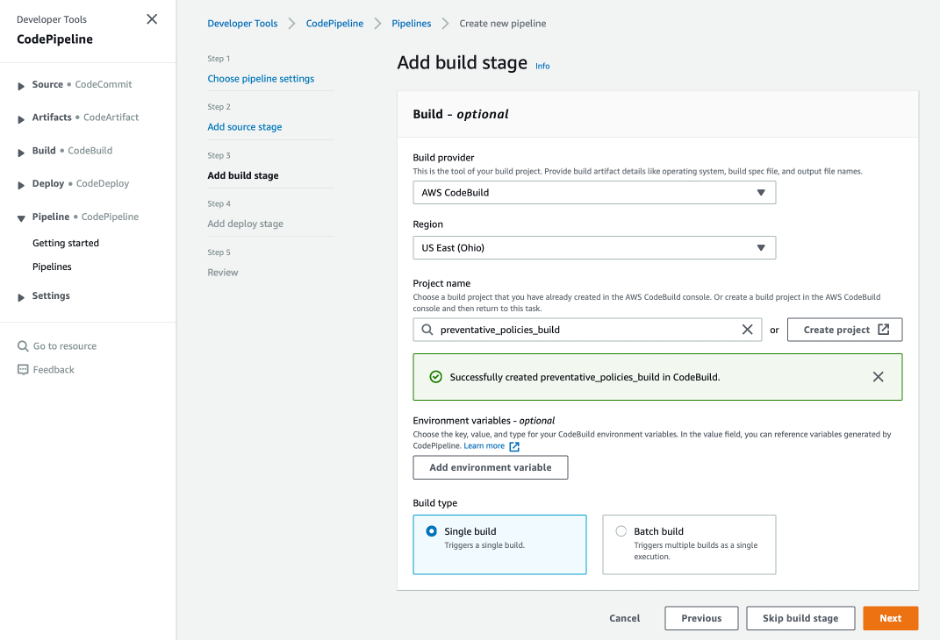Click the Go to resource magnifier icon
Viewport: 941px width, 641px height.
[24, 345]
